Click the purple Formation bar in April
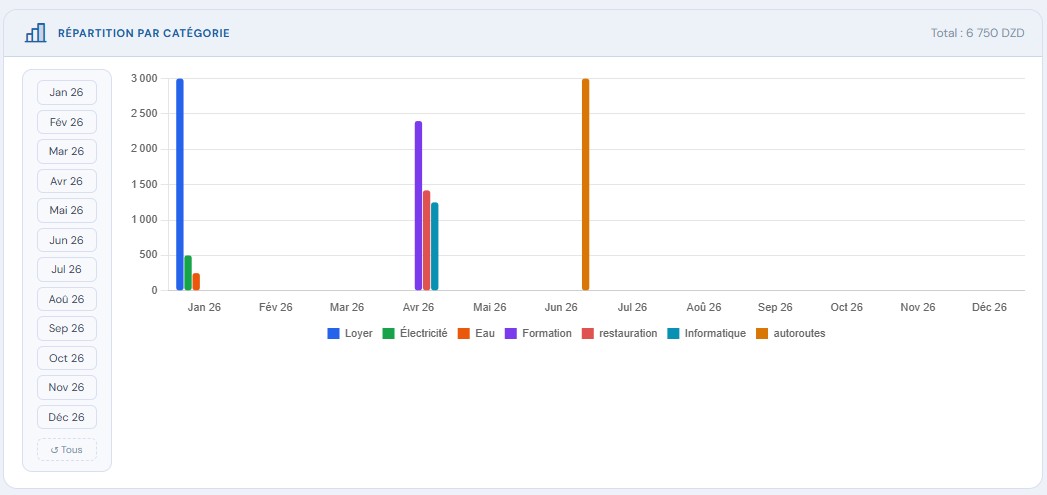The image size is (1047, 495). click(419, 206)
